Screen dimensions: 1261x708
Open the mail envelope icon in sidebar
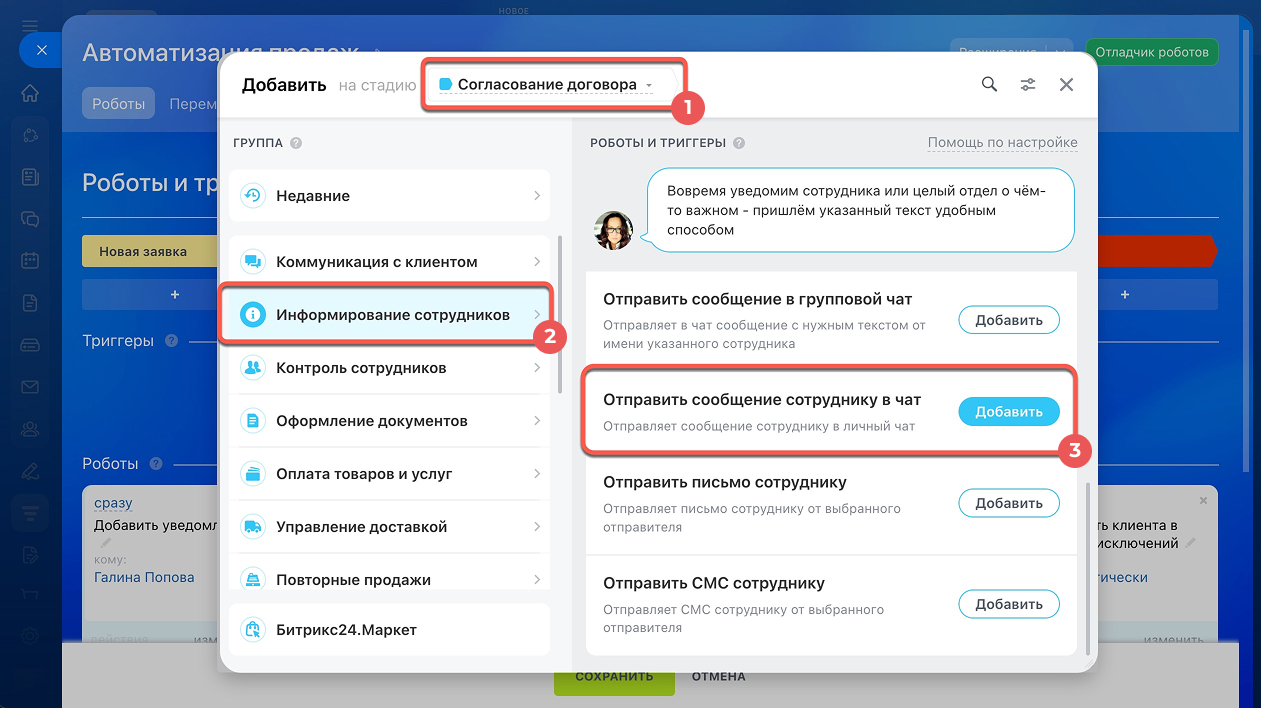pos(30,387)
